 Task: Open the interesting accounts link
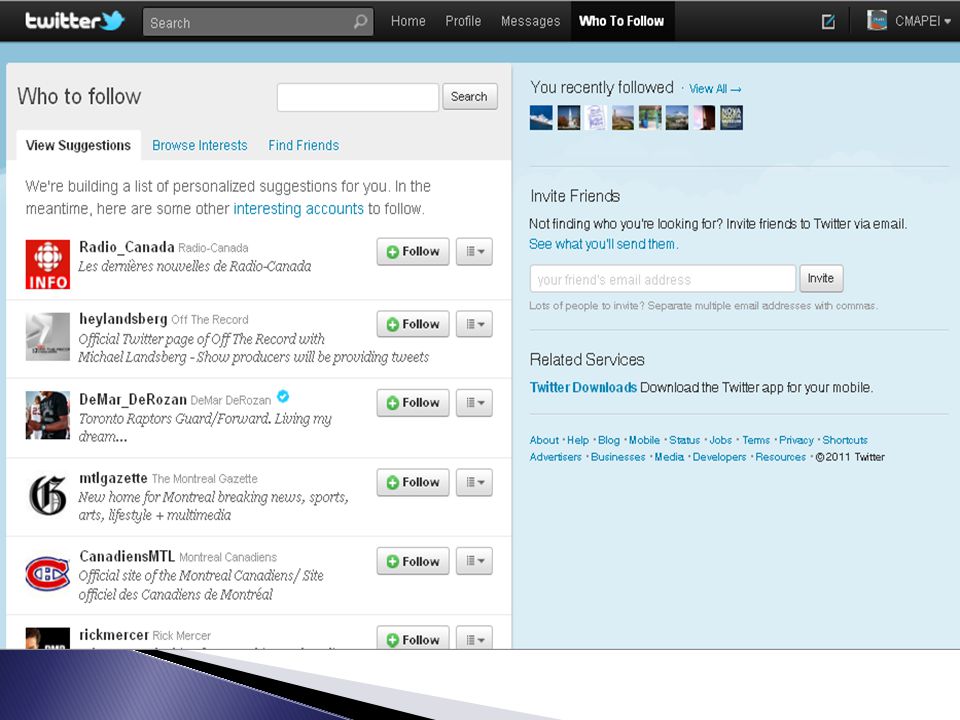click(299, 209)
